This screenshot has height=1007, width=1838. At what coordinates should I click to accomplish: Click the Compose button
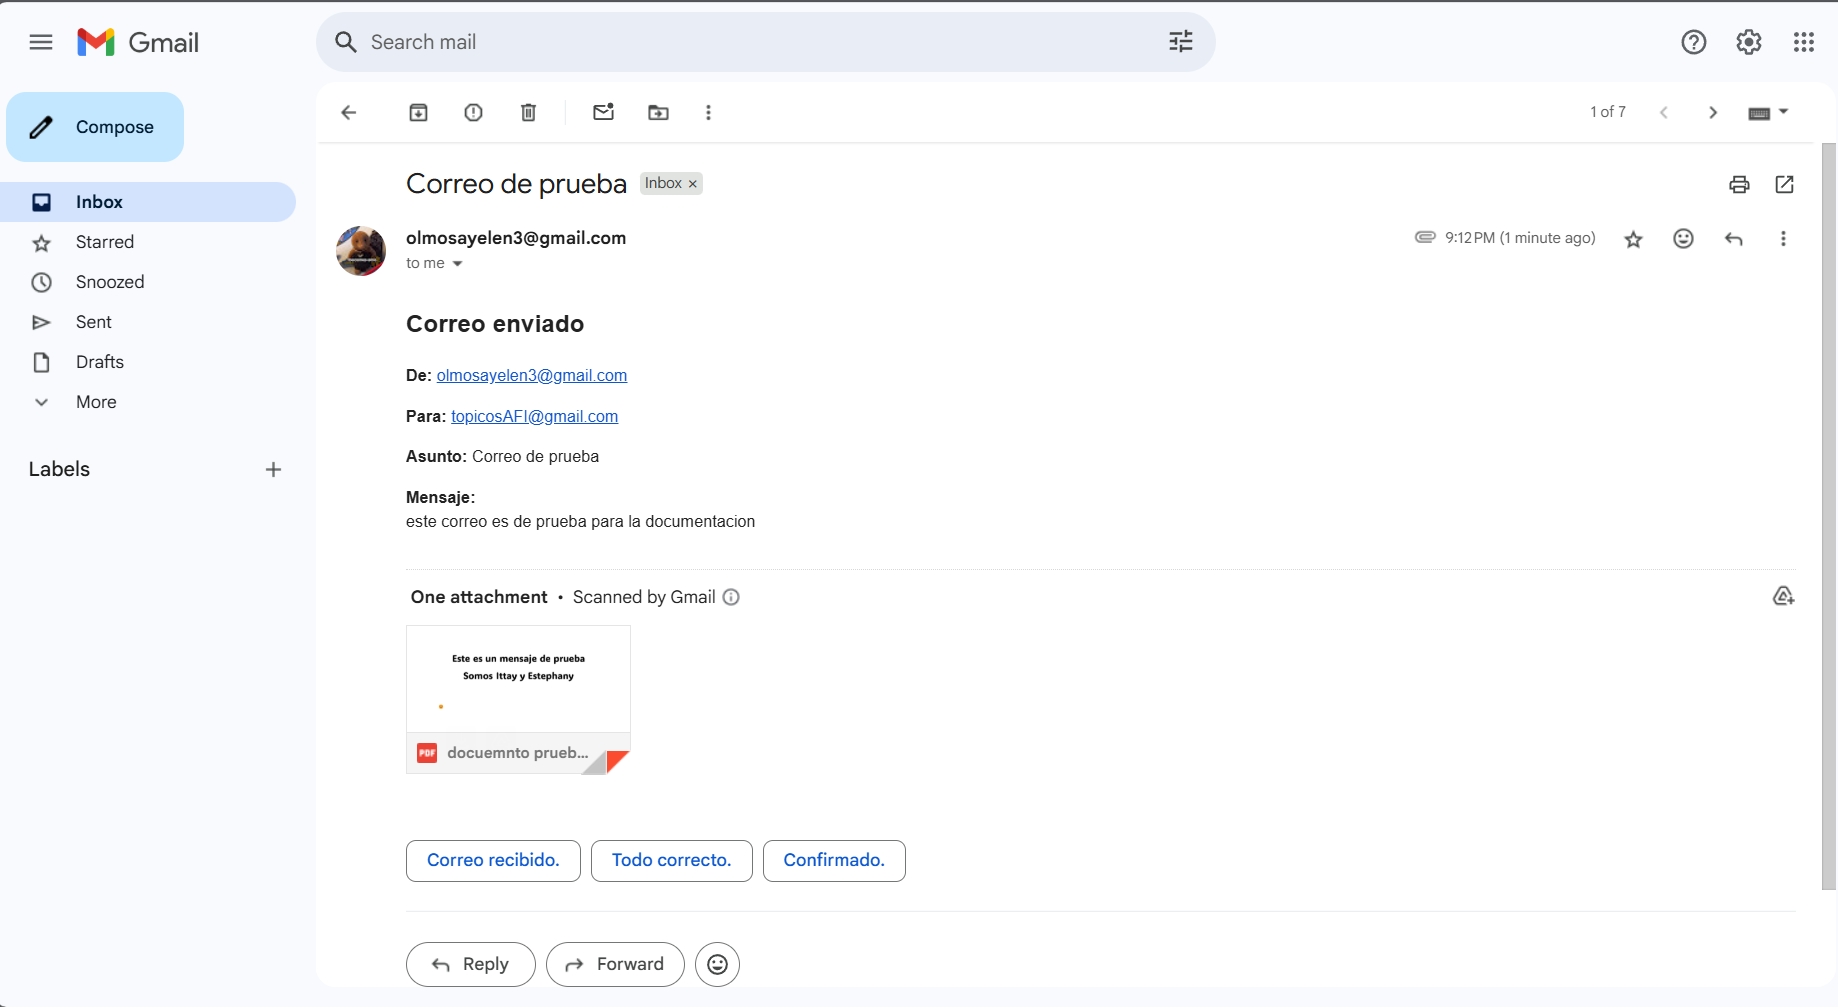[x=95, y=127]
